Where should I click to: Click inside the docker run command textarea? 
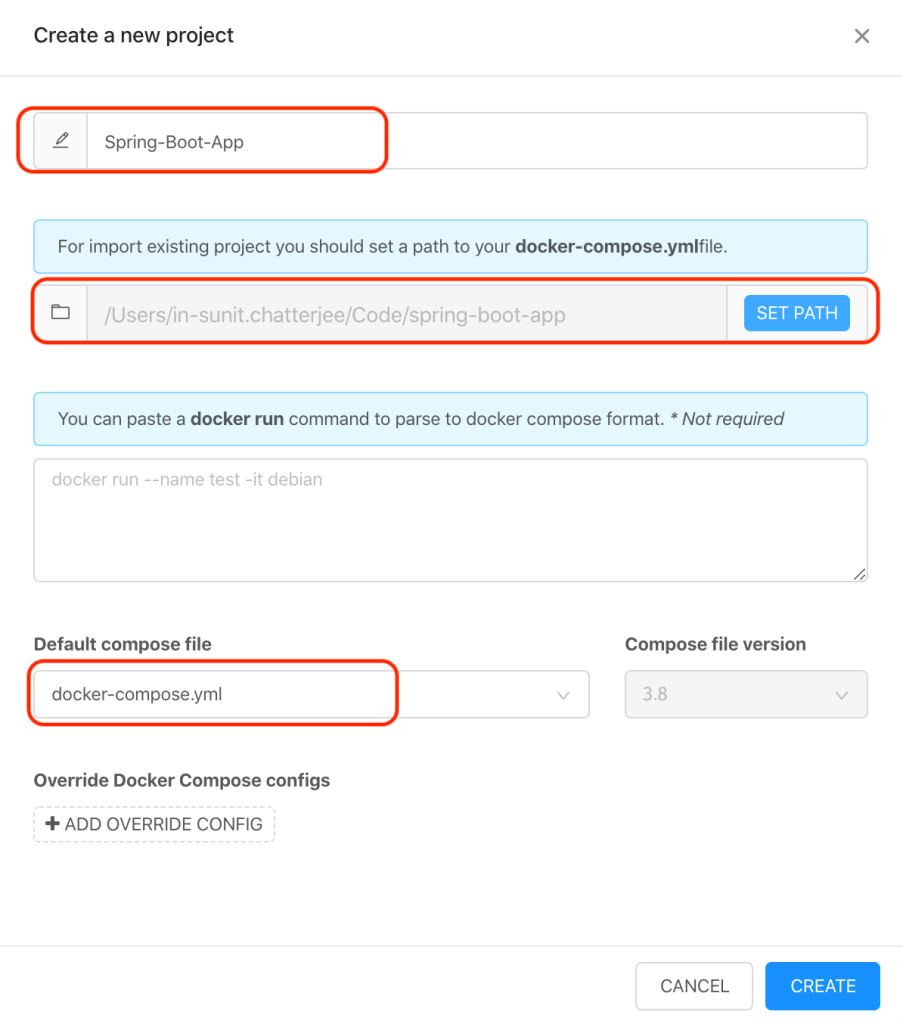point(450,520)
